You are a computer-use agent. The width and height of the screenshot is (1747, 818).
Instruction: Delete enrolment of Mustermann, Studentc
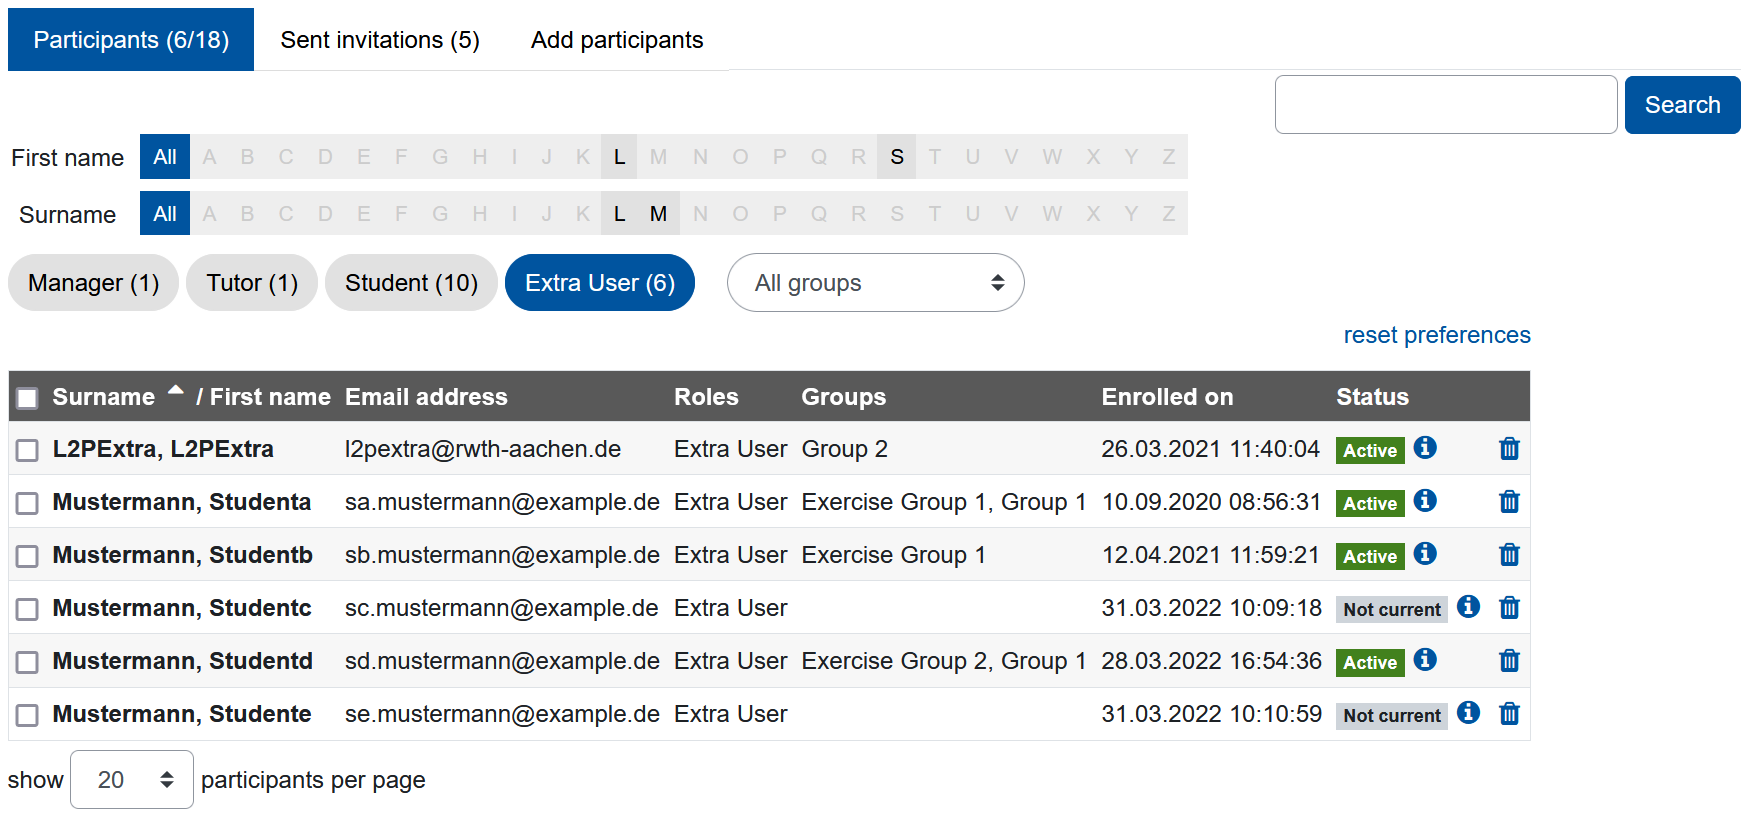1509,608
